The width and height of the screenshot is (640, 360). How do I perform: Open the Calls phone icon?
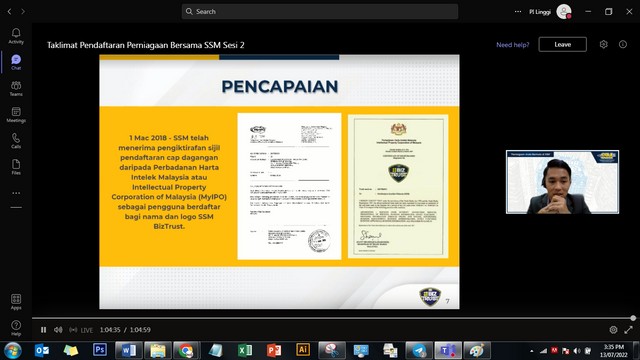(16, 141)
